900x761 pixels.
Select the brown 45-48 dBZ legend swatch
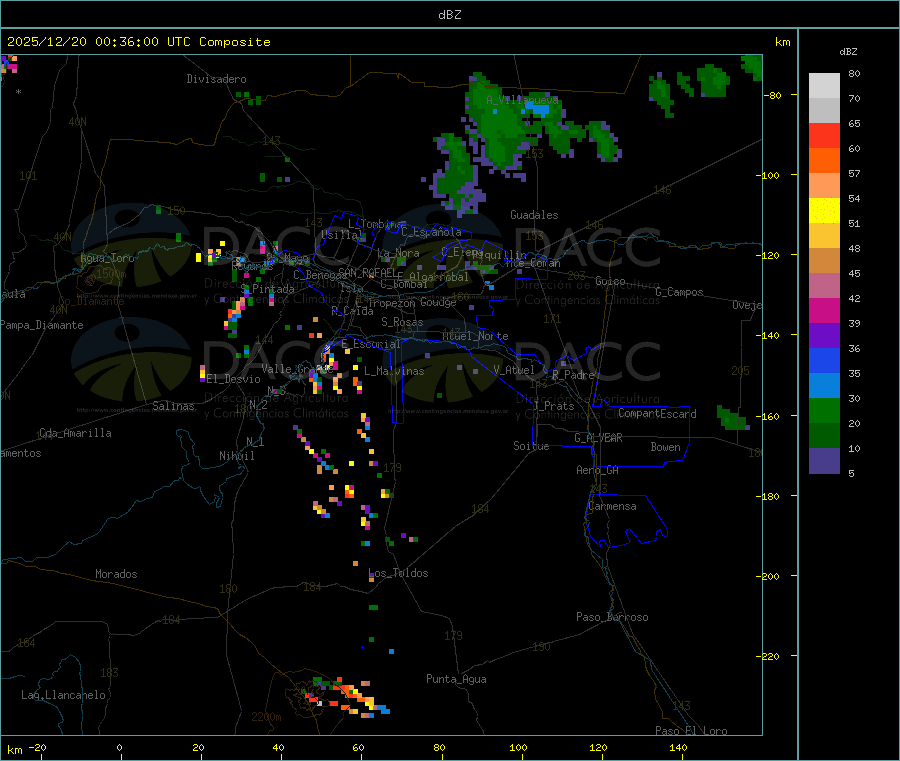[824, 261]
